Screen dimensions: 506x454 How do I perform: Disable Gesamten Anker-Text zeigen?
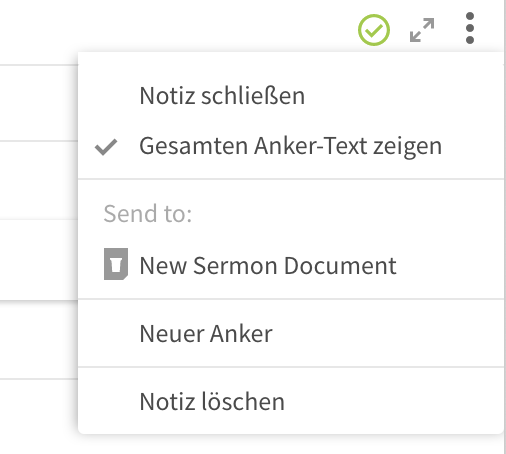(x=291, y=146)
